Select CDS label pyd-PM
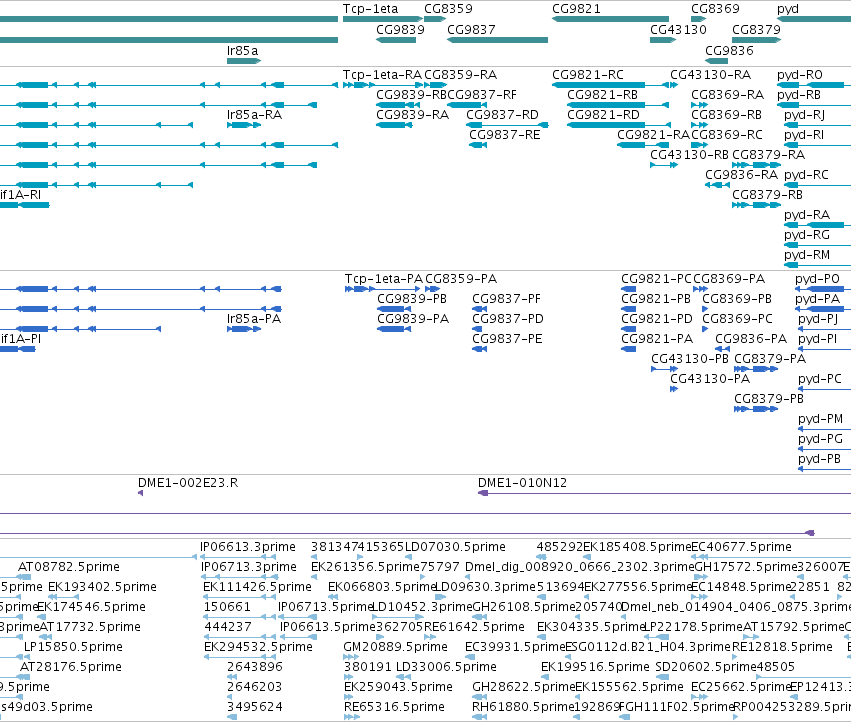 [821, 419]
